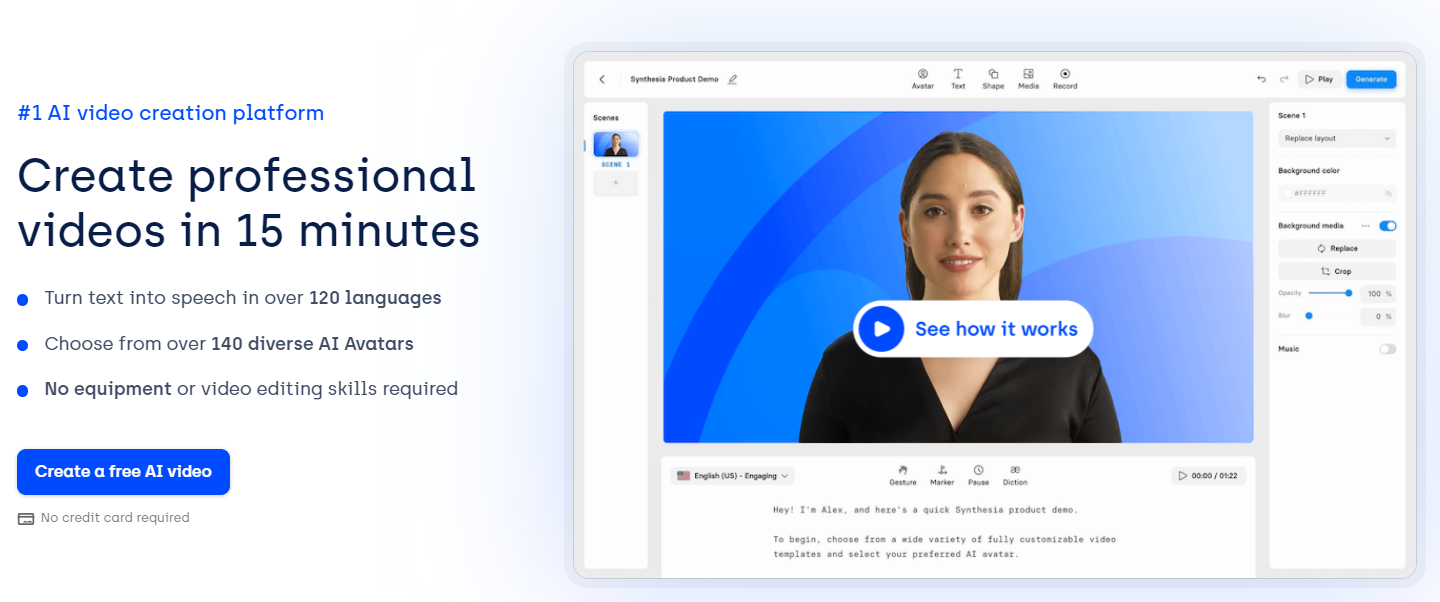Select the Text tool
The width and height of the screenshot is (1440, 602).
pos(958,79)
